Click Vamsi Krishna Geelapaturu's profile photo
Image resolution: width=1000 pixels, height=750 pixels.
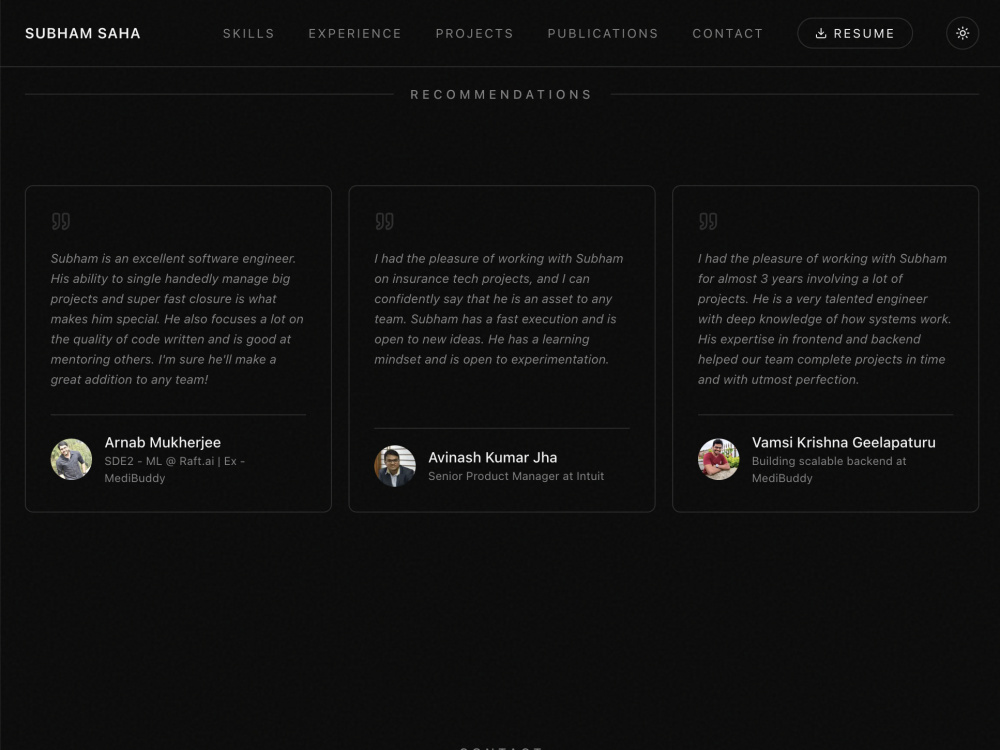tap(719, 459)
